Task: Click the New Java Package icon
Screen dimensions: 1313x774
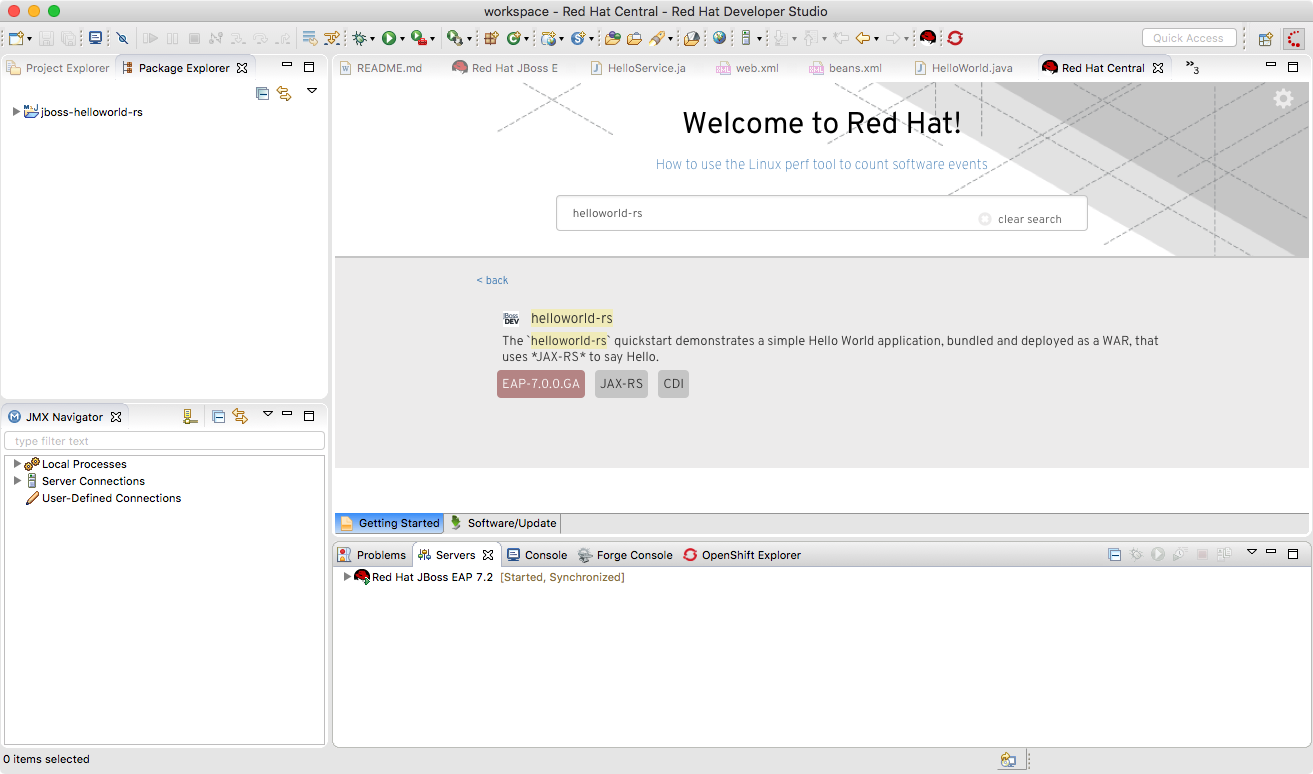Action: 491,38
